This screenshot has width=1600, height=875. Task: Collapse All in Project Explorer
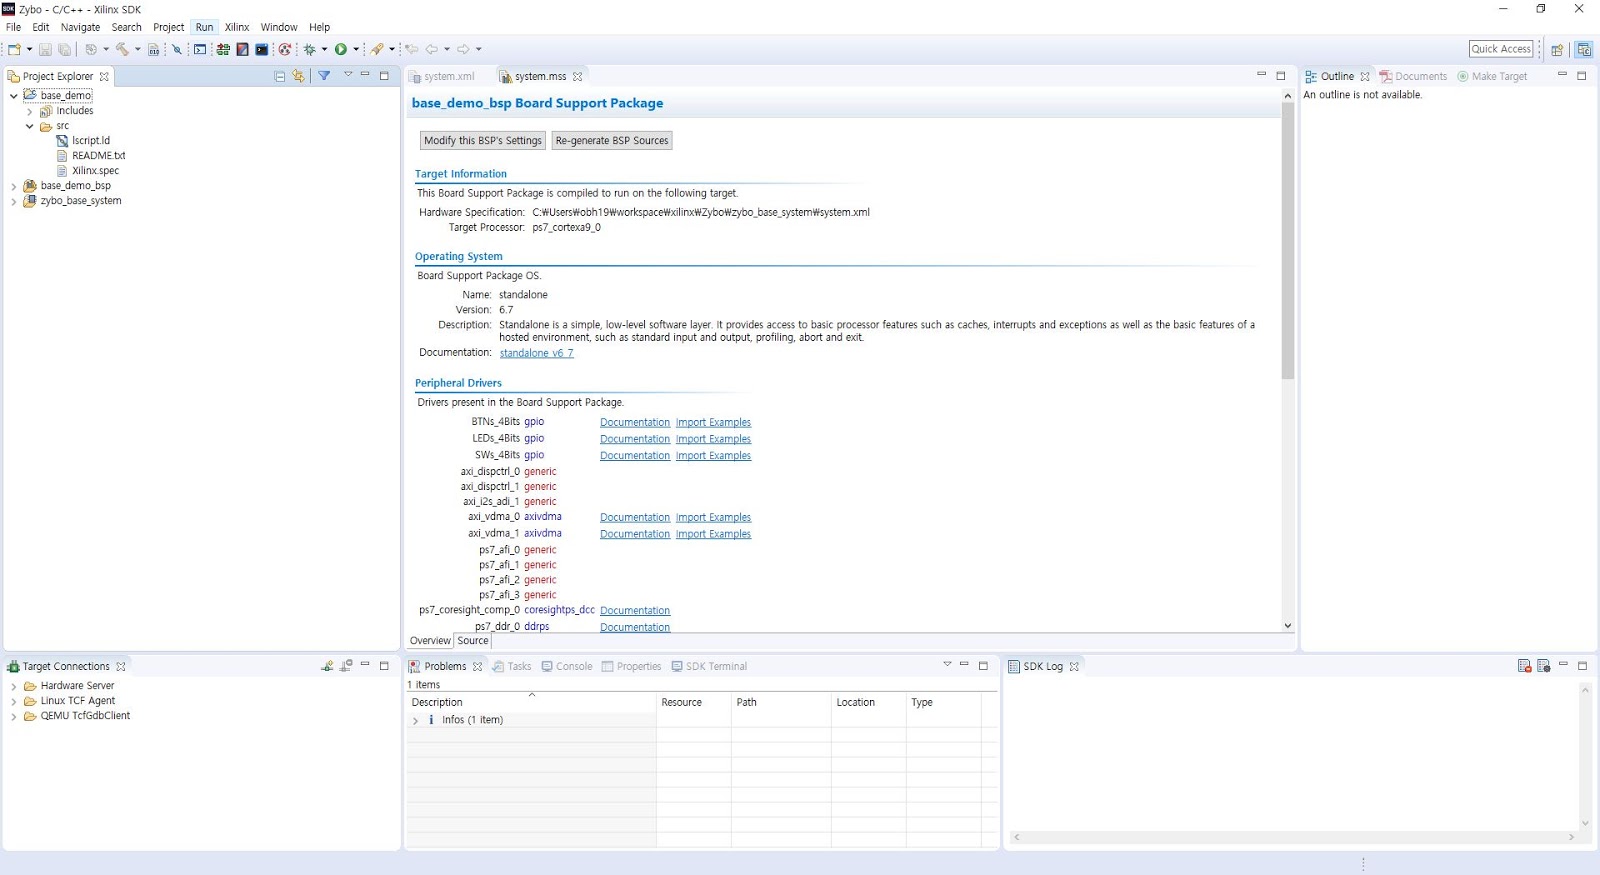(x=280, y=76)
